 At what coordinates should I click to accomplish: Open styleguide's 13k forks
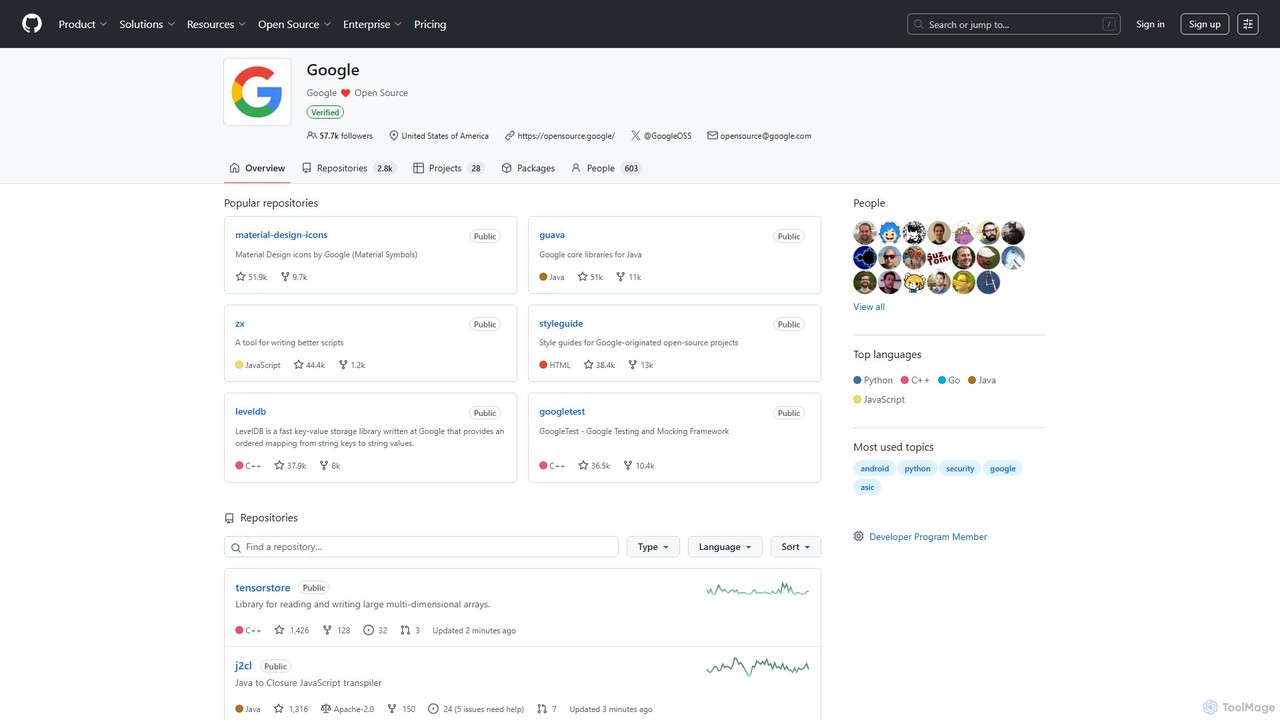point(640,365)
